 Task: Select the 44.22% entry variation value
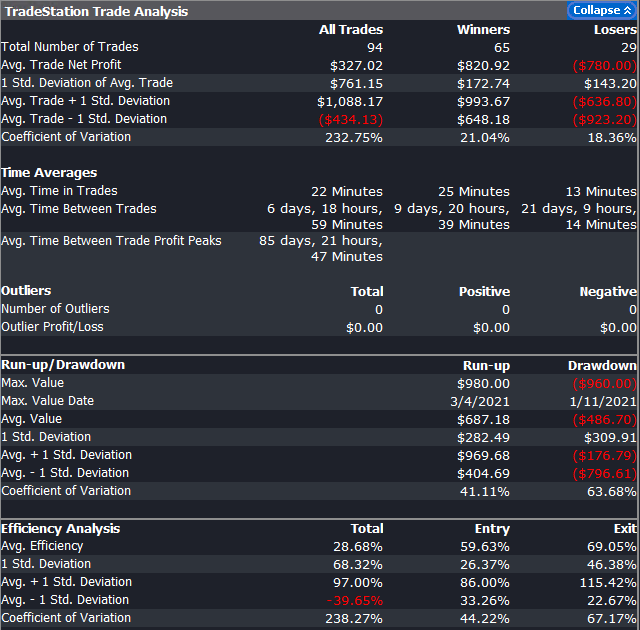tap(485, 618)
